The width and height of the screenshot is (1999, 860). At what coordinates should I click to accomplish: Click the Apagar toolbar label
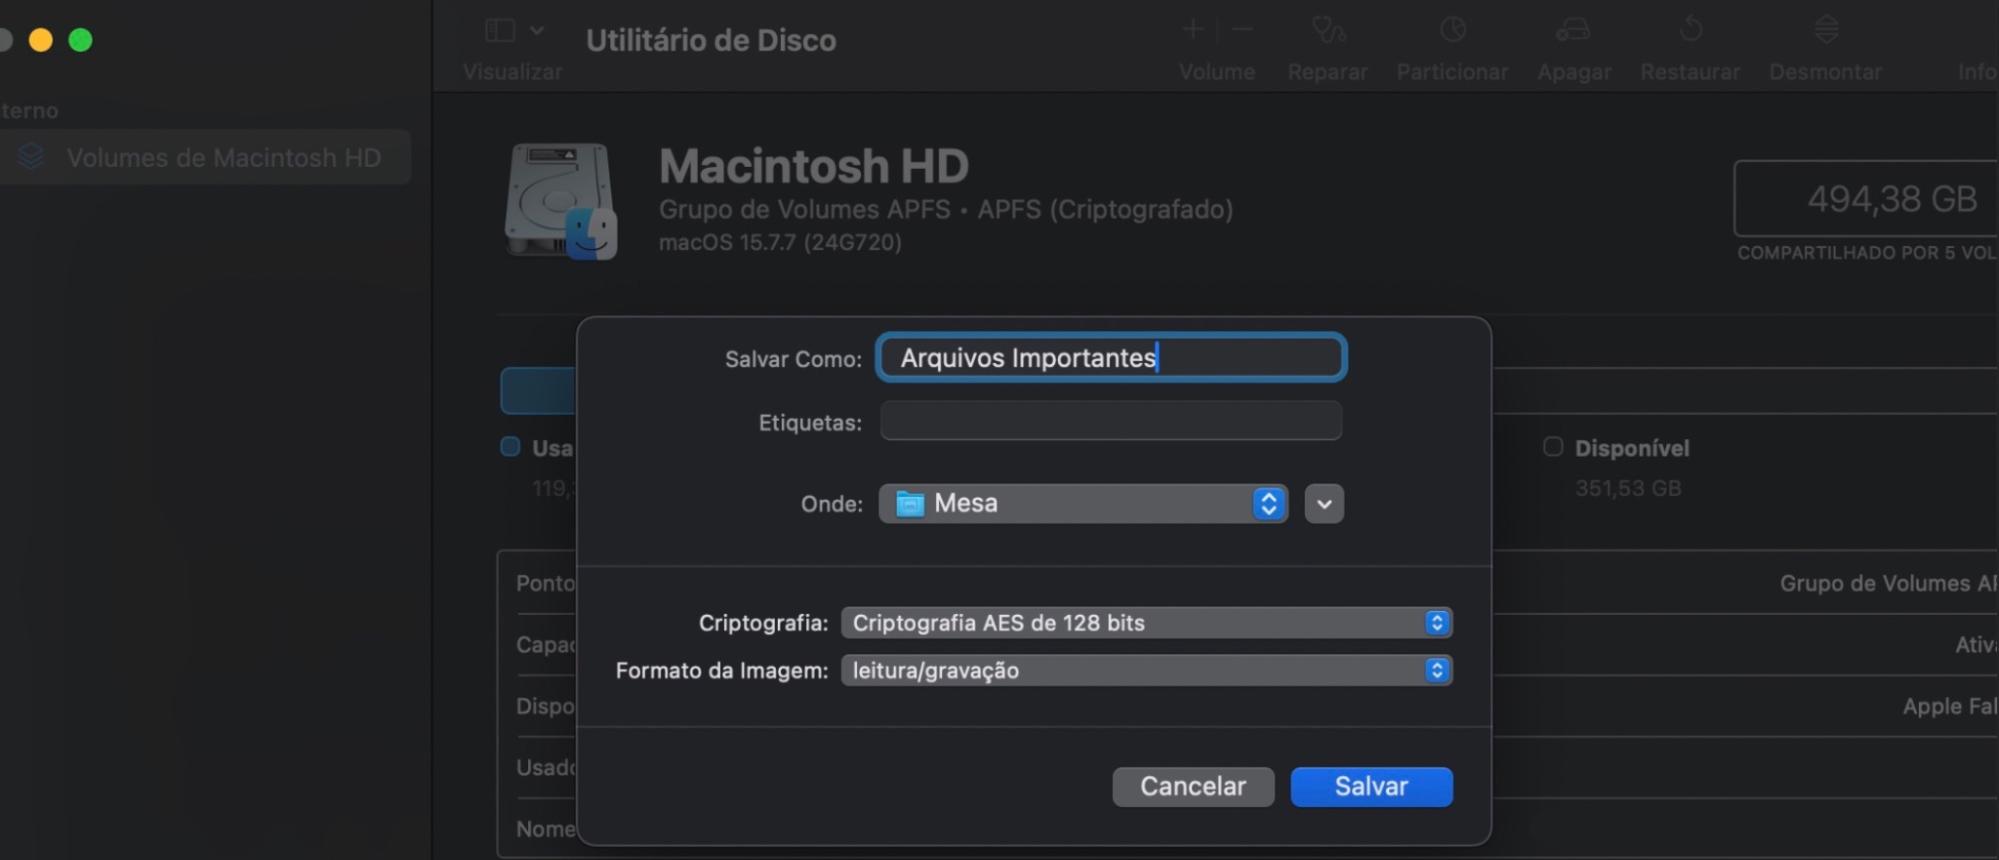[x=1574, y=72]
